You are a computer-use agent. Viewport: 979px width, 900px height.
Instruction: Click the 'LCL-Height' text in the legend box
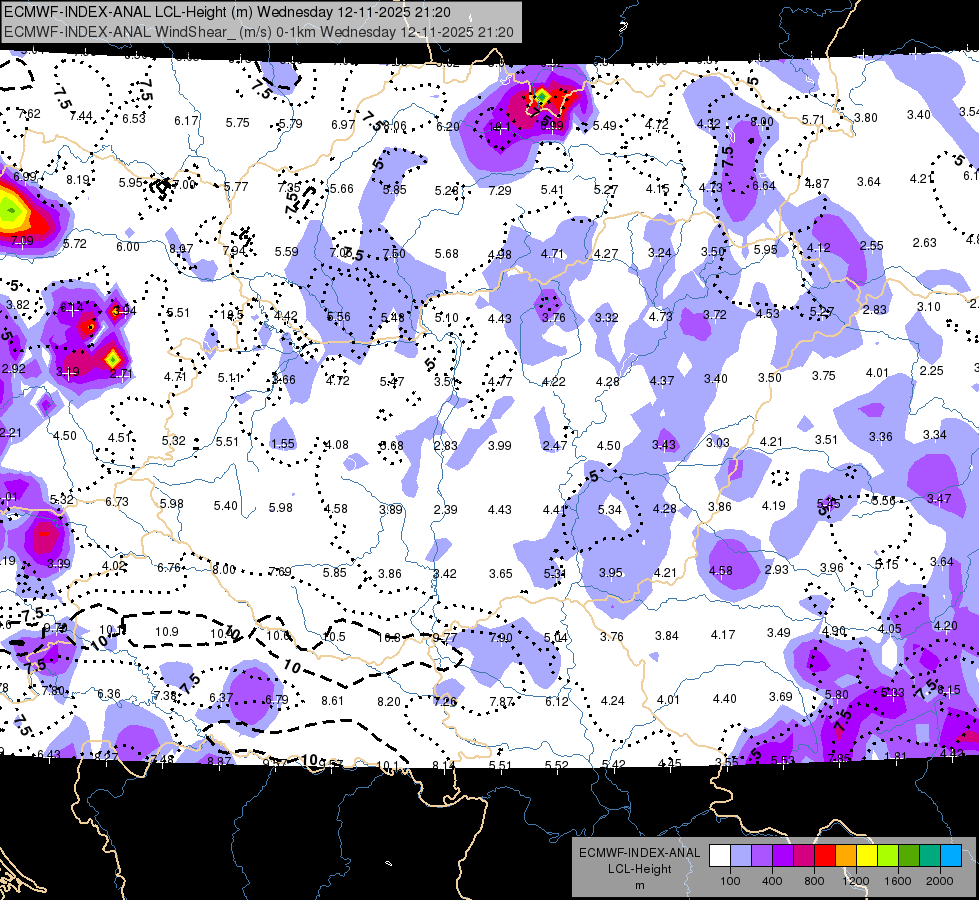(x=640, y=869)
